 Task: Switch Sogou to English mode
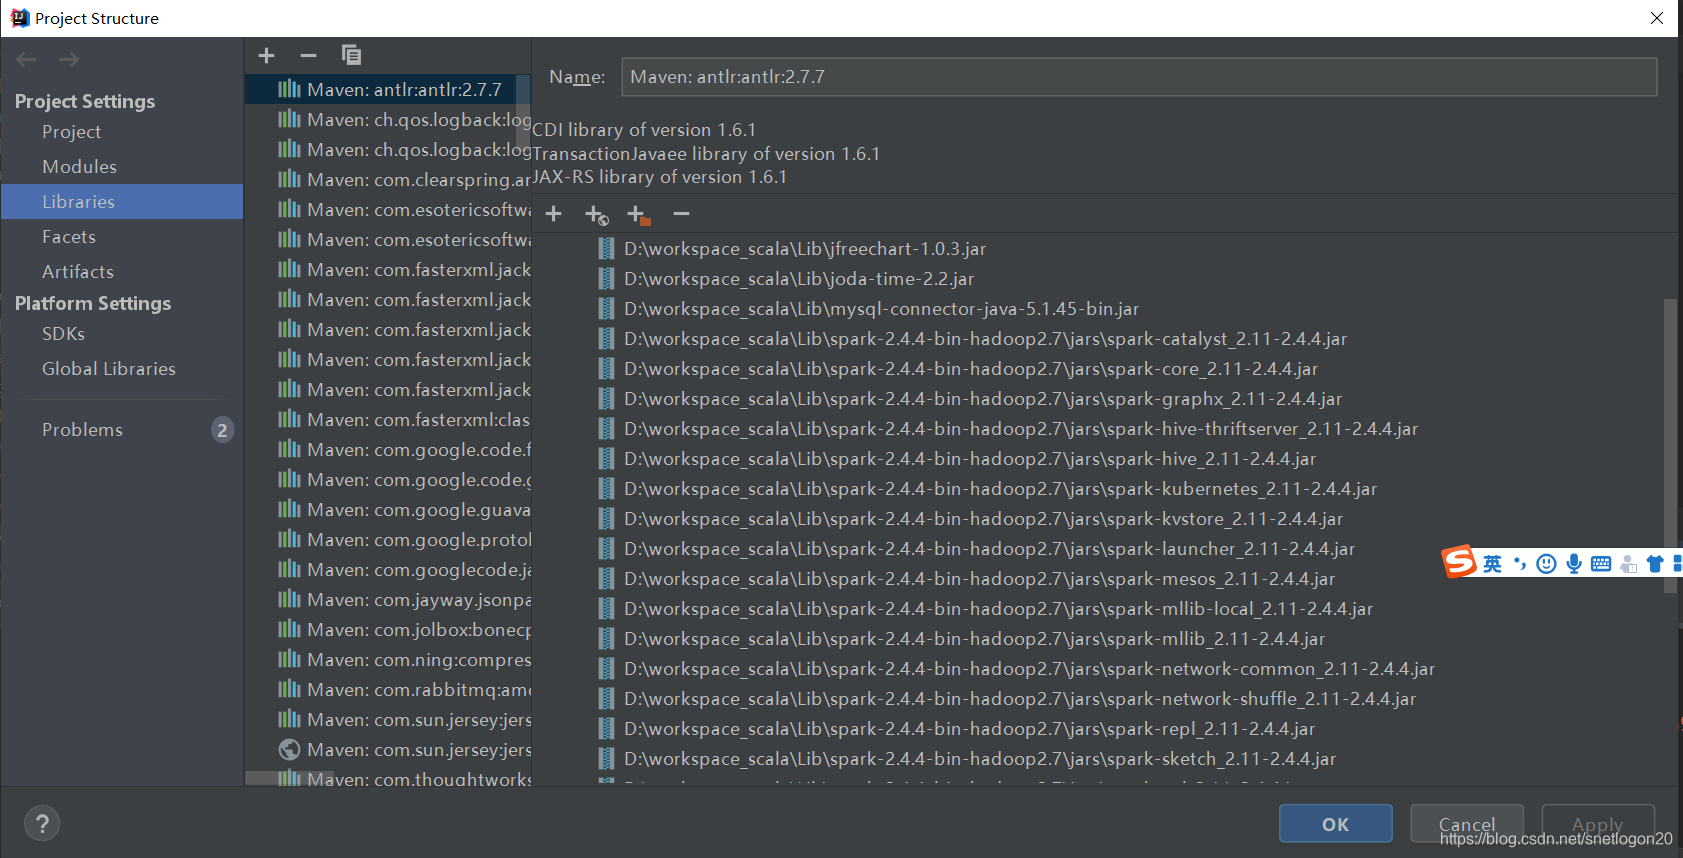pyautogui.click(x=1492, y=564)
